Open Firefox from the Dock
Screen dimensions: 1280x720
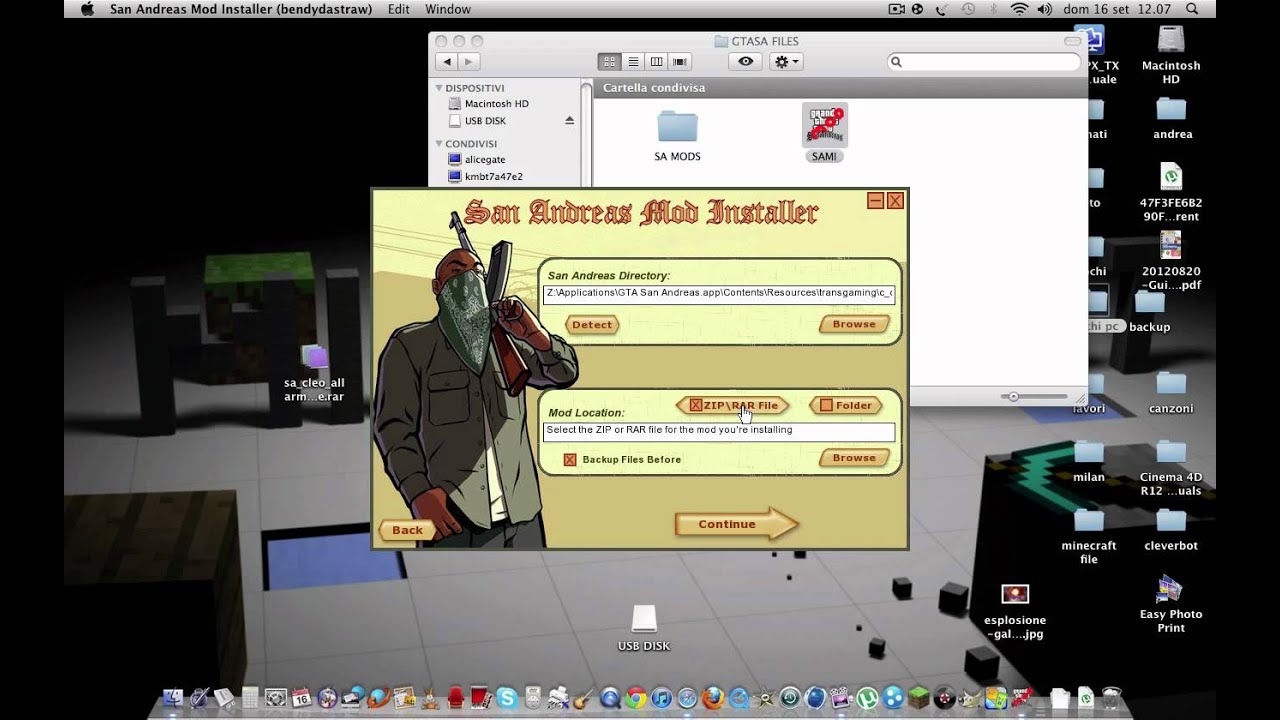(713, 698)
